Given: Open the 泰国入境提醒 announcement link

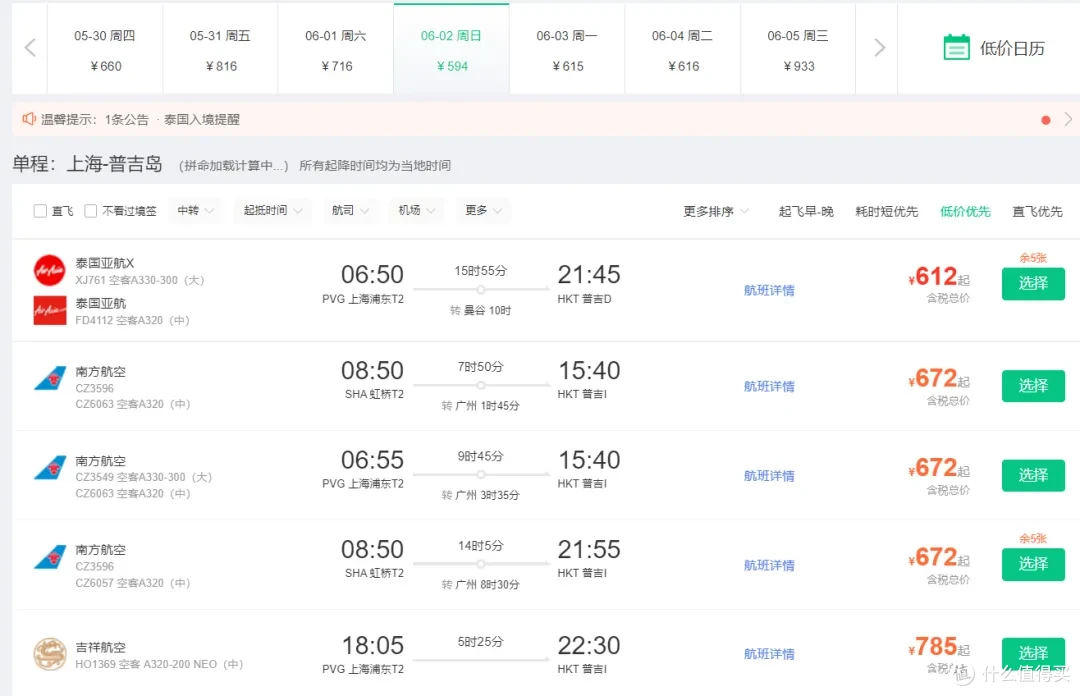Looking at the screenshot, I should point(202,119).
